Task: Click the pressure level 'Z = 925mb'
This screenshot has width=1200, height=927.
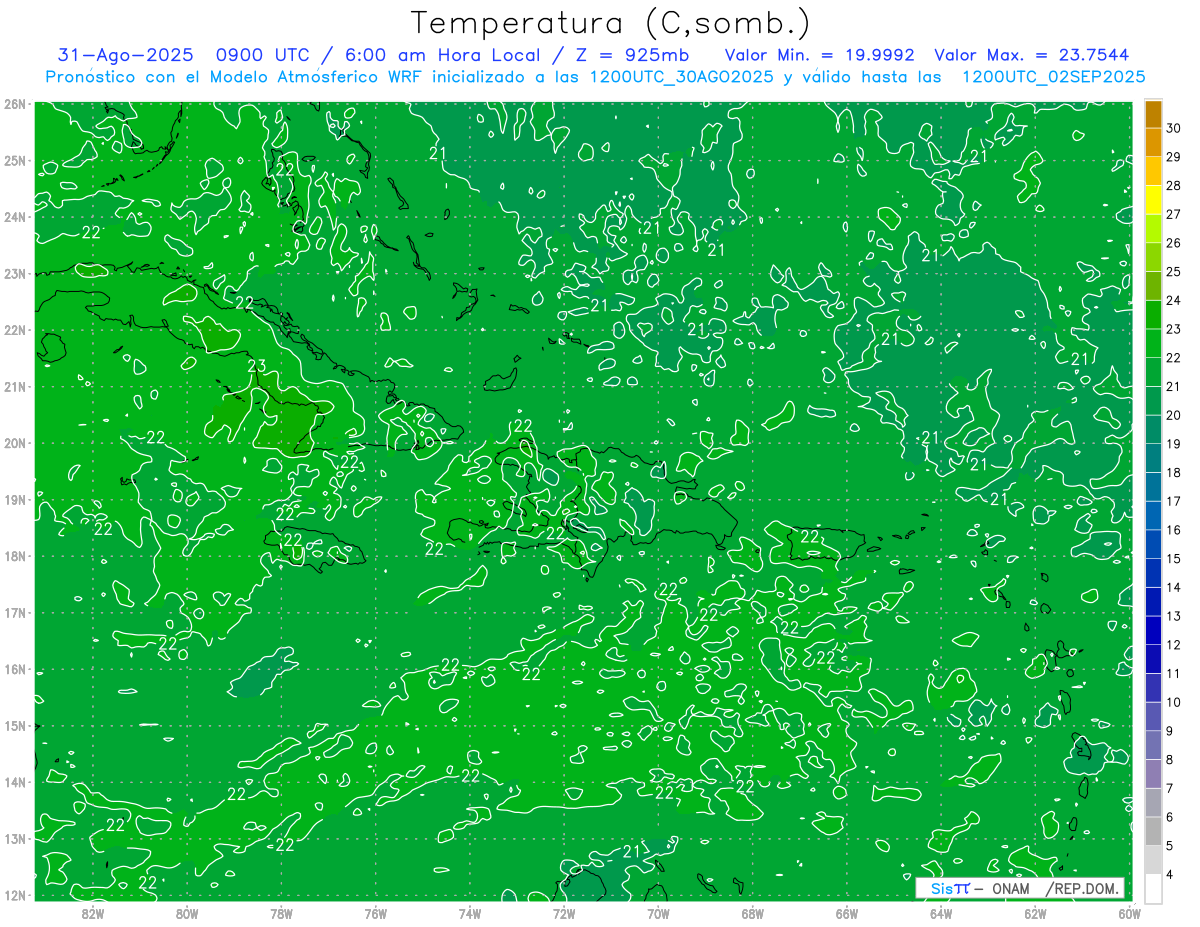Action: [628, 55]
